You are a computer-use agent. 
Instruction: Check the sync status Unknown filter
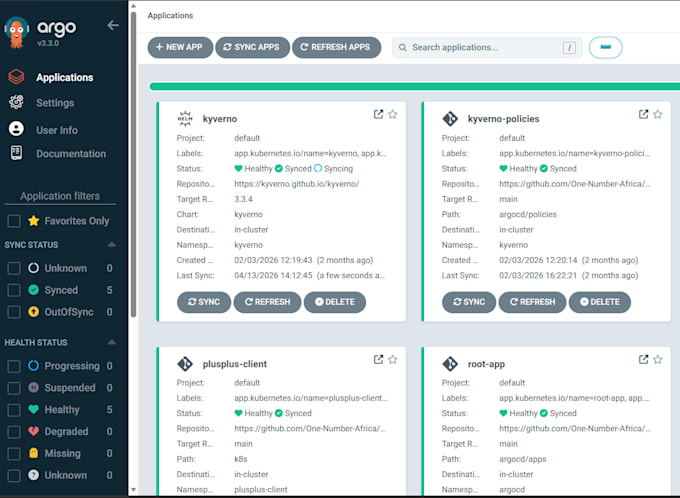tap(14, 268)
